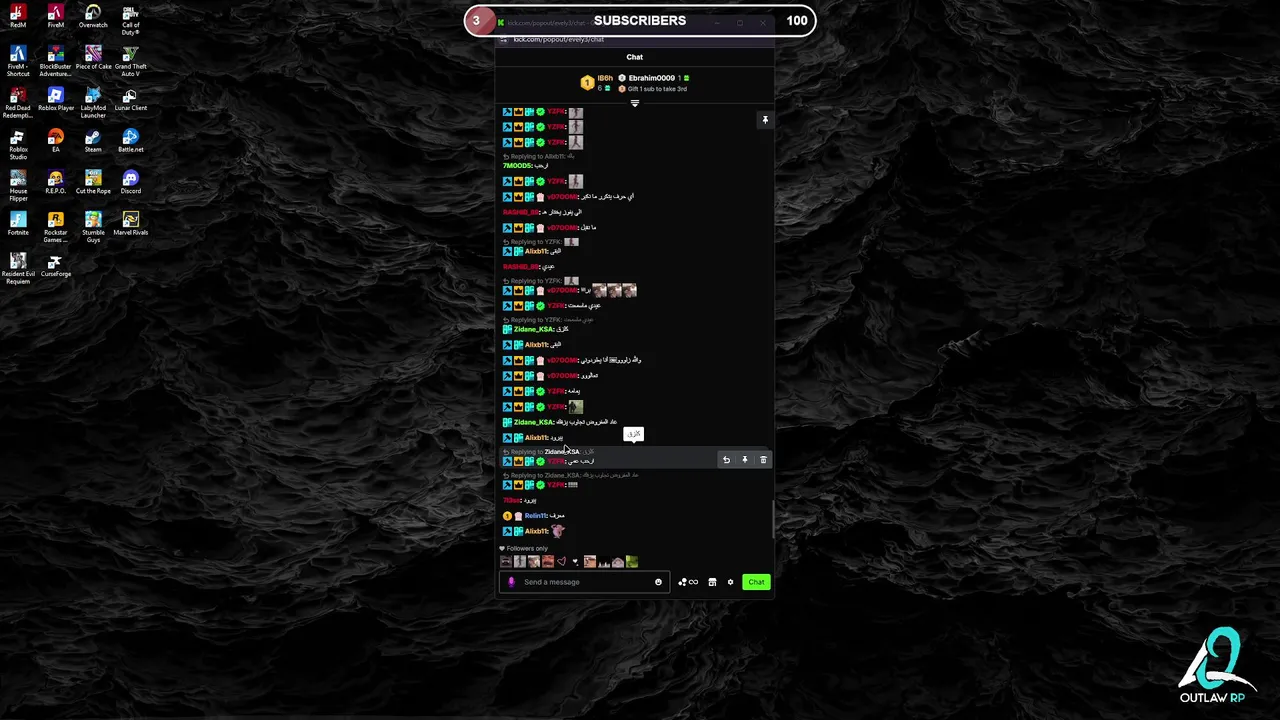Screen dimensions: 1280x720
Task: Open the FiveM desktop icon beside RedM
Action: 55,17
